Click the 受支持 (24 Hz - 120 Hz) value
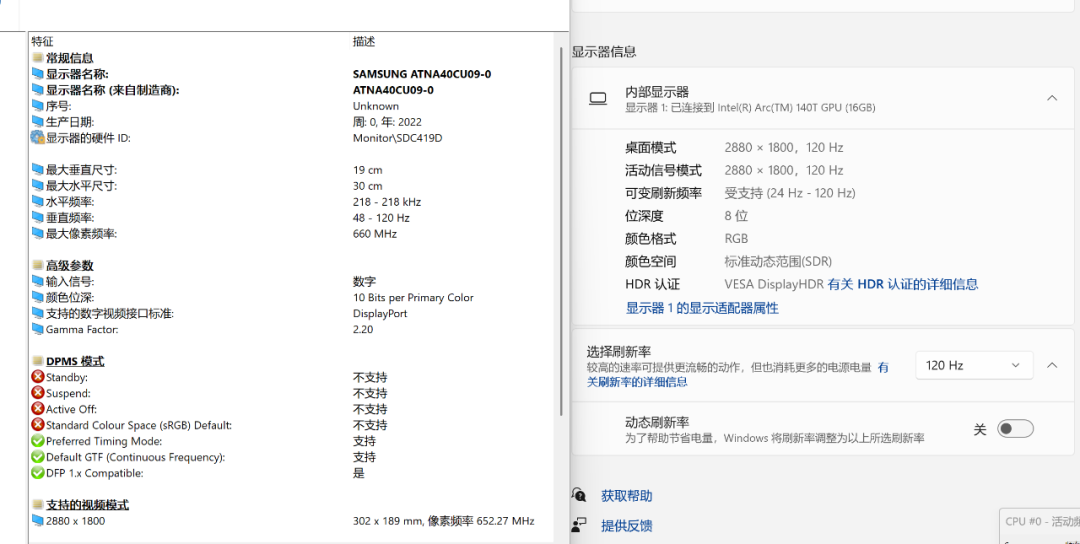Viewport: 1080px width, 544px height. click(789, 193)
